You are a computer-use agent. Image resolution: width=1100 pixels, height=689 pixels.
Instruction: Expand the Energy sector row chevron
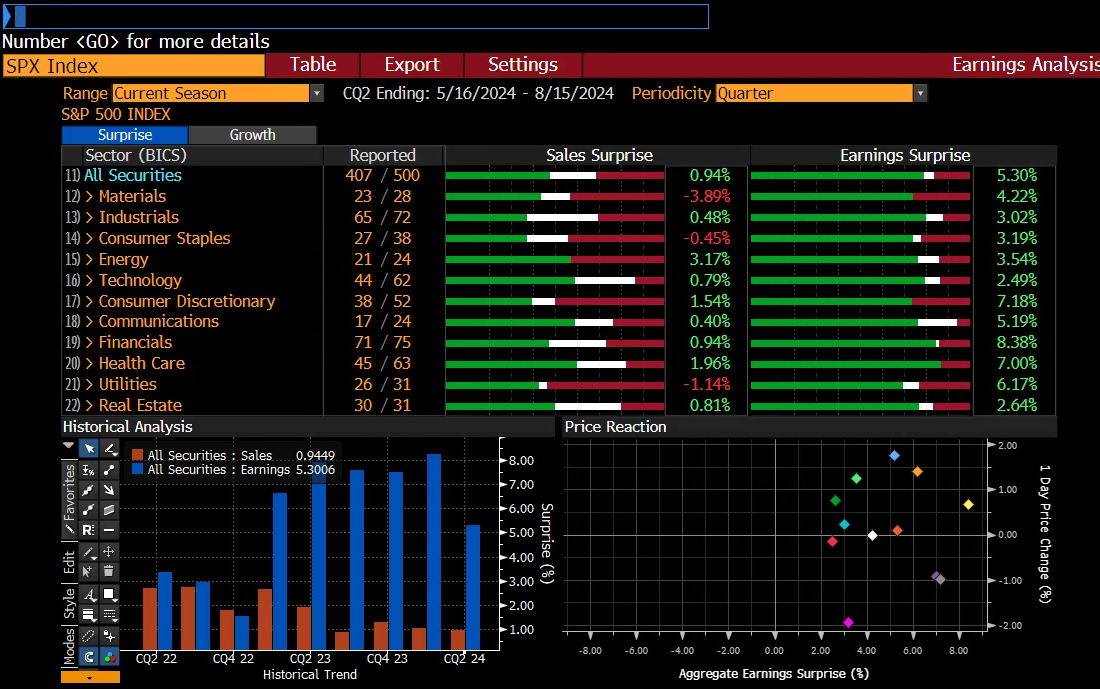(x=89, y=260)
